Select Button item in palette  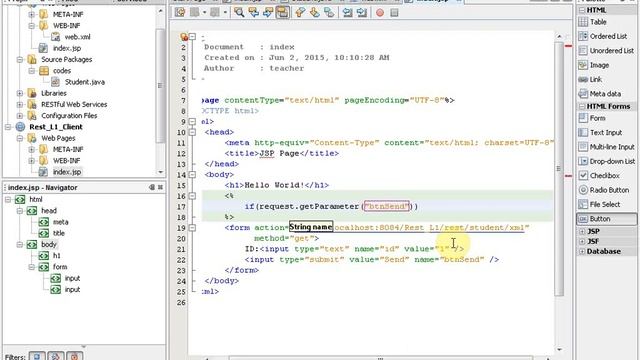click(x=607, y=219)
